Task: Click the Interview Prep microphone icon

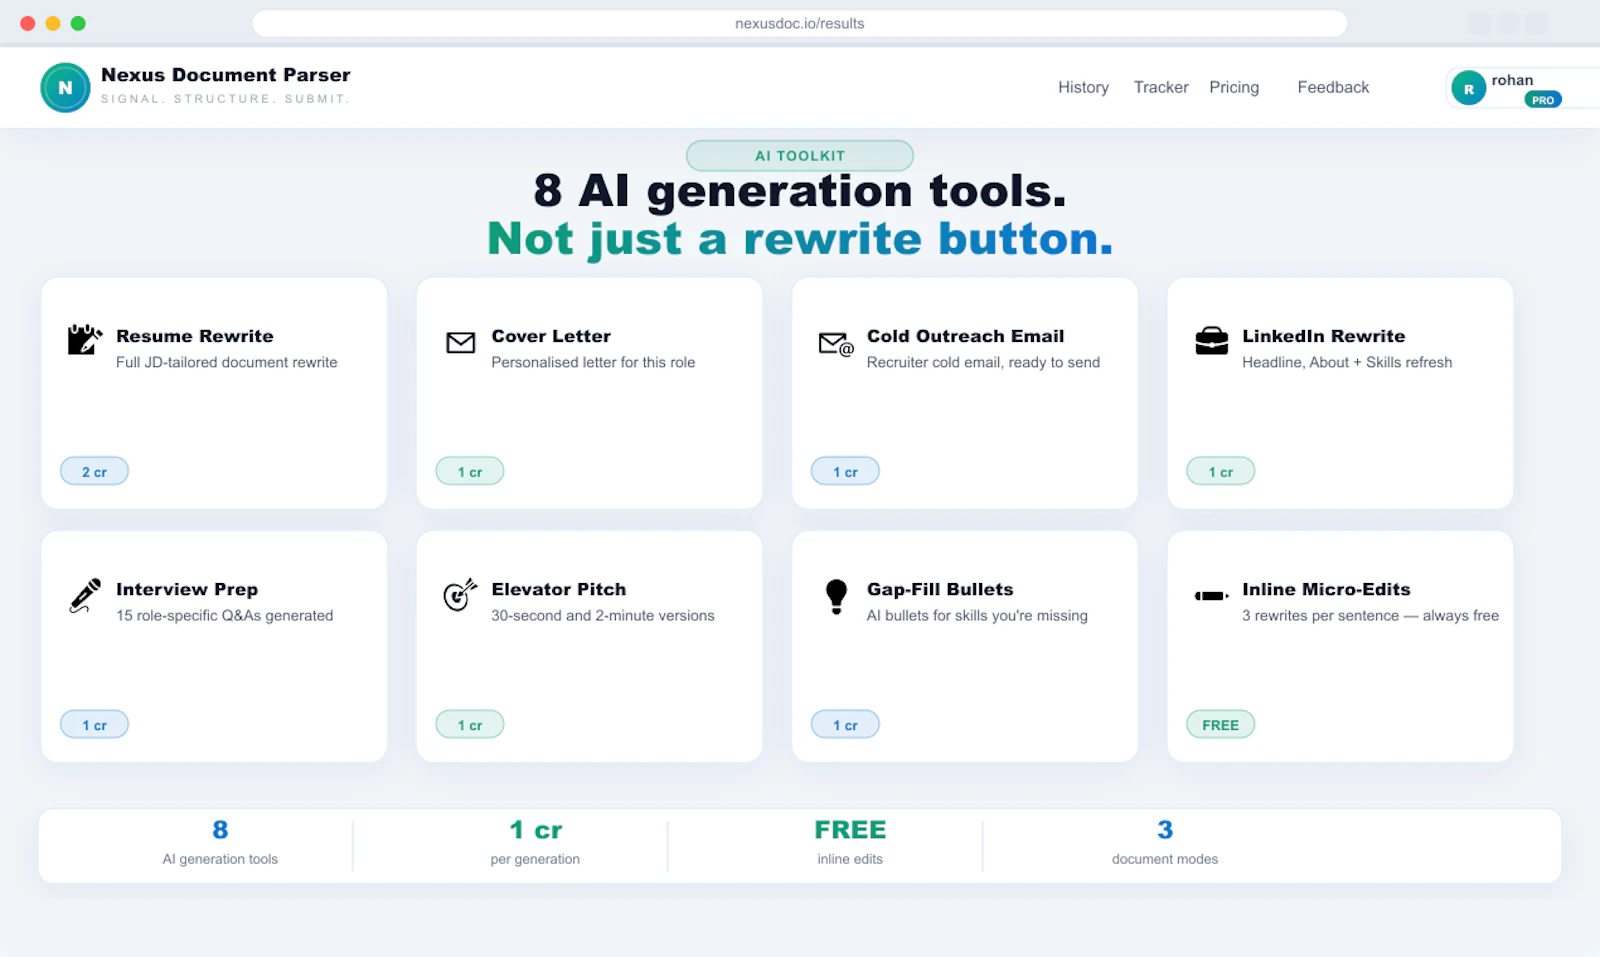Action: click(x=85, y=595)
